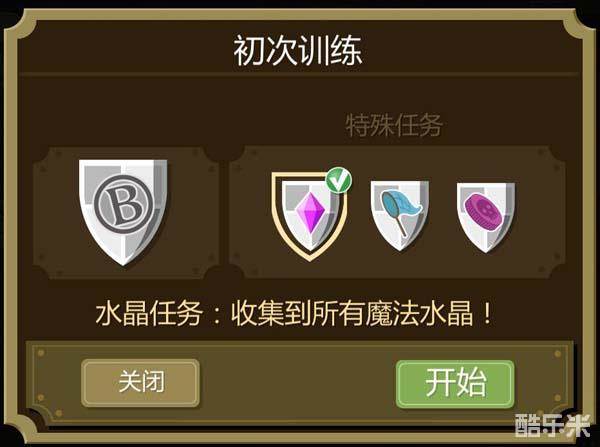Click the bottom button bar between buttons
The width and height of the screenshot is (600, 447).
(298, 383)
